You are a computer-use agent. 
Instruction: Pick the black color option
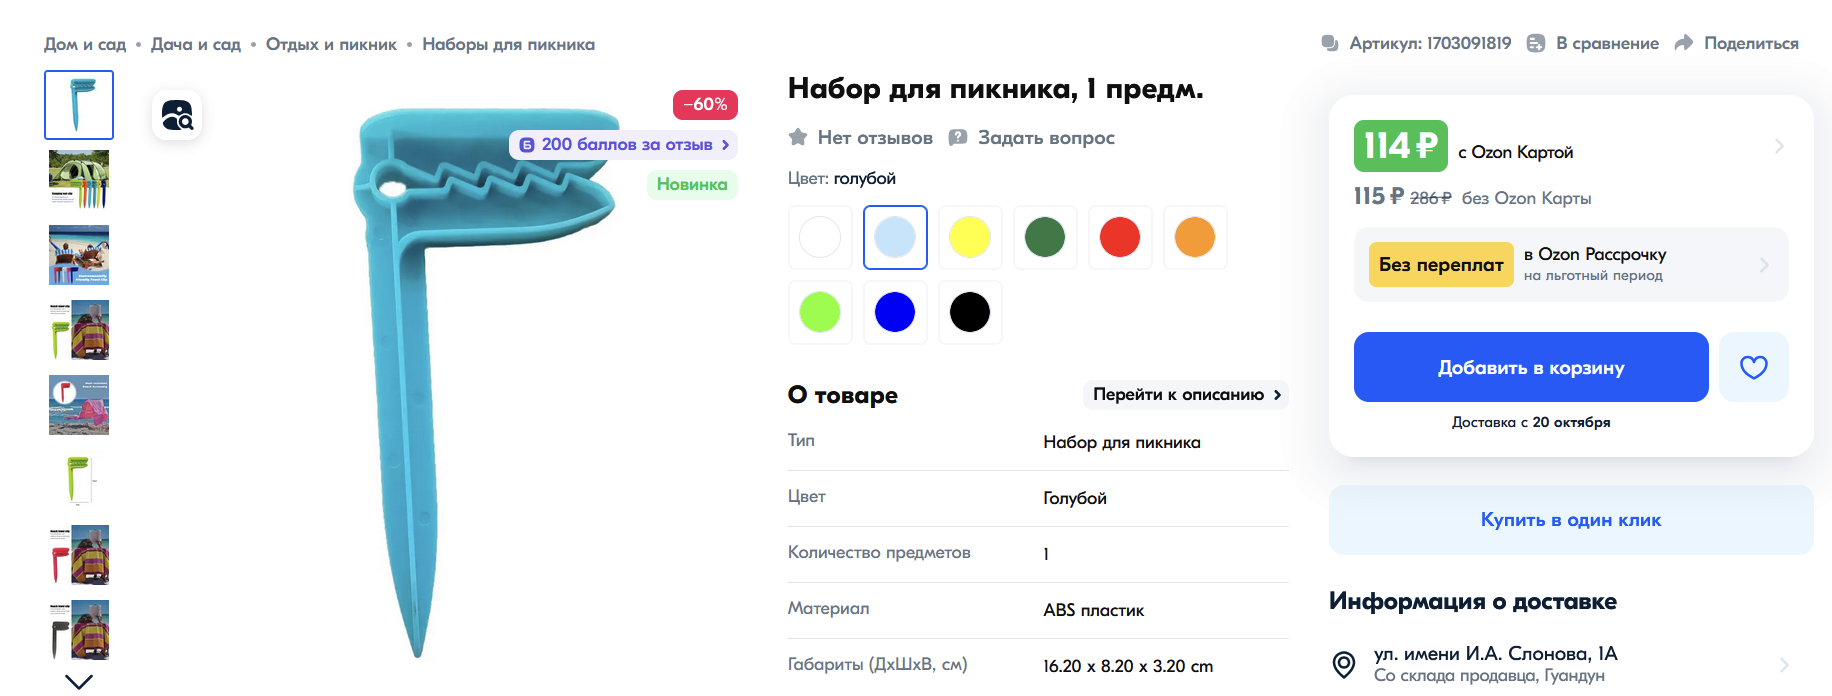(x=970, y=312)
